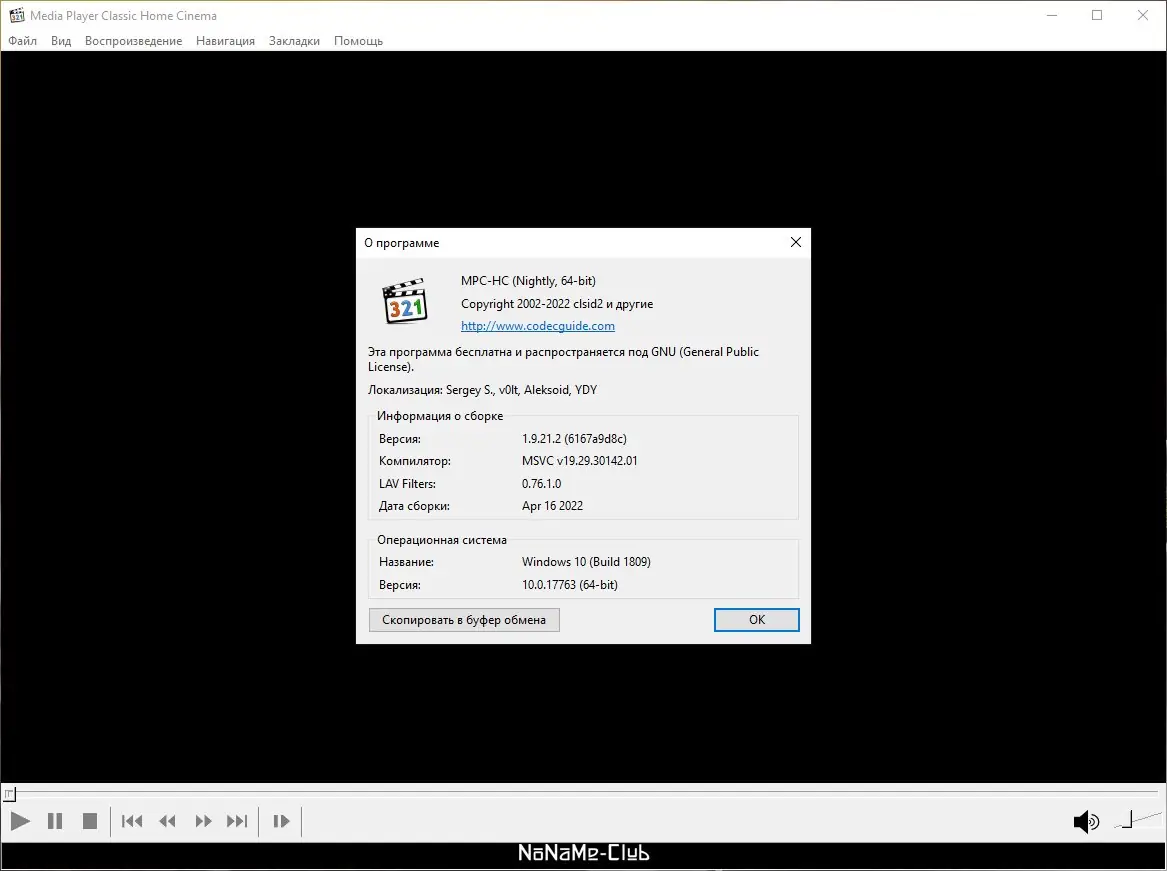The image size is (1167, 871).
Task: Select build date Apr 16 2022
Action: (x=552, y=505)
